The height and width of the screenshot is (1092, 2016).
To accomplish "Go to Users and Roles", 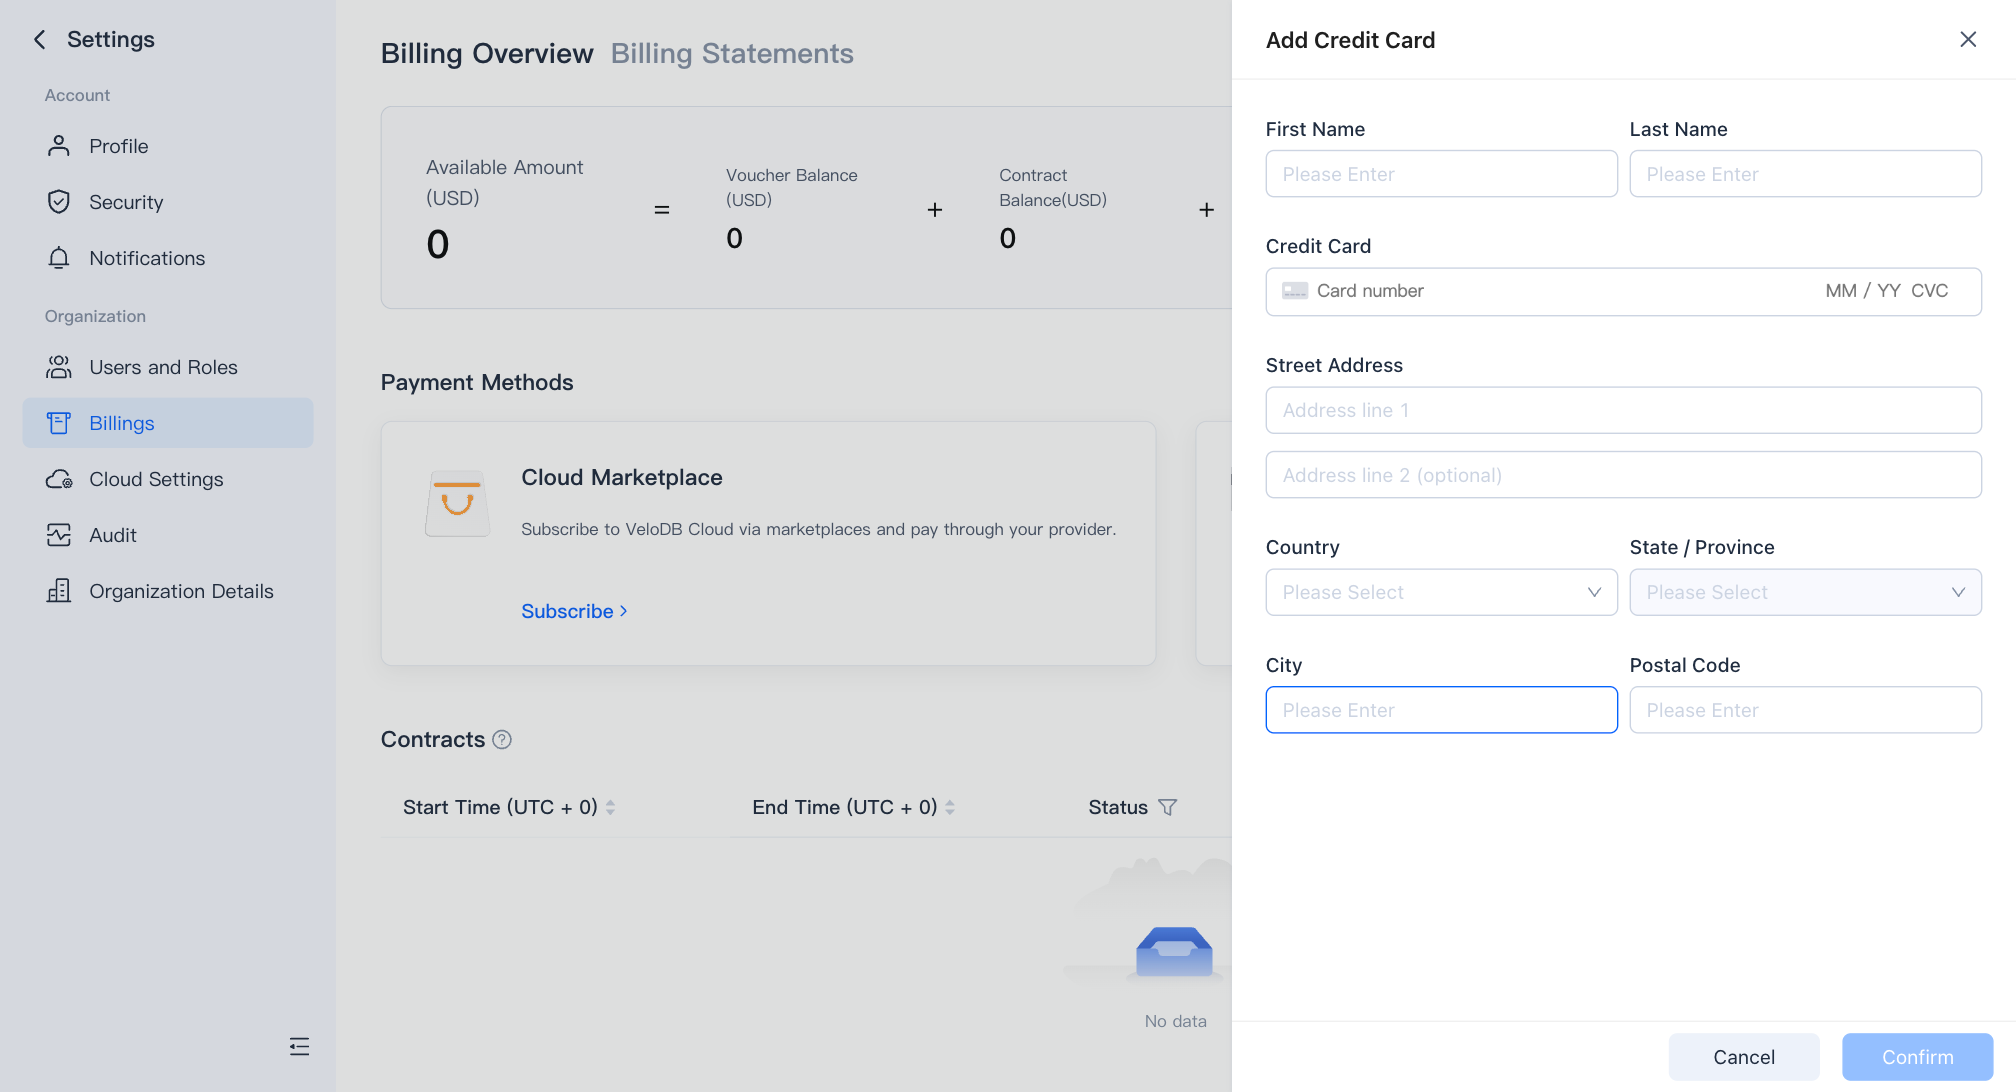I will tap(162, 367).
